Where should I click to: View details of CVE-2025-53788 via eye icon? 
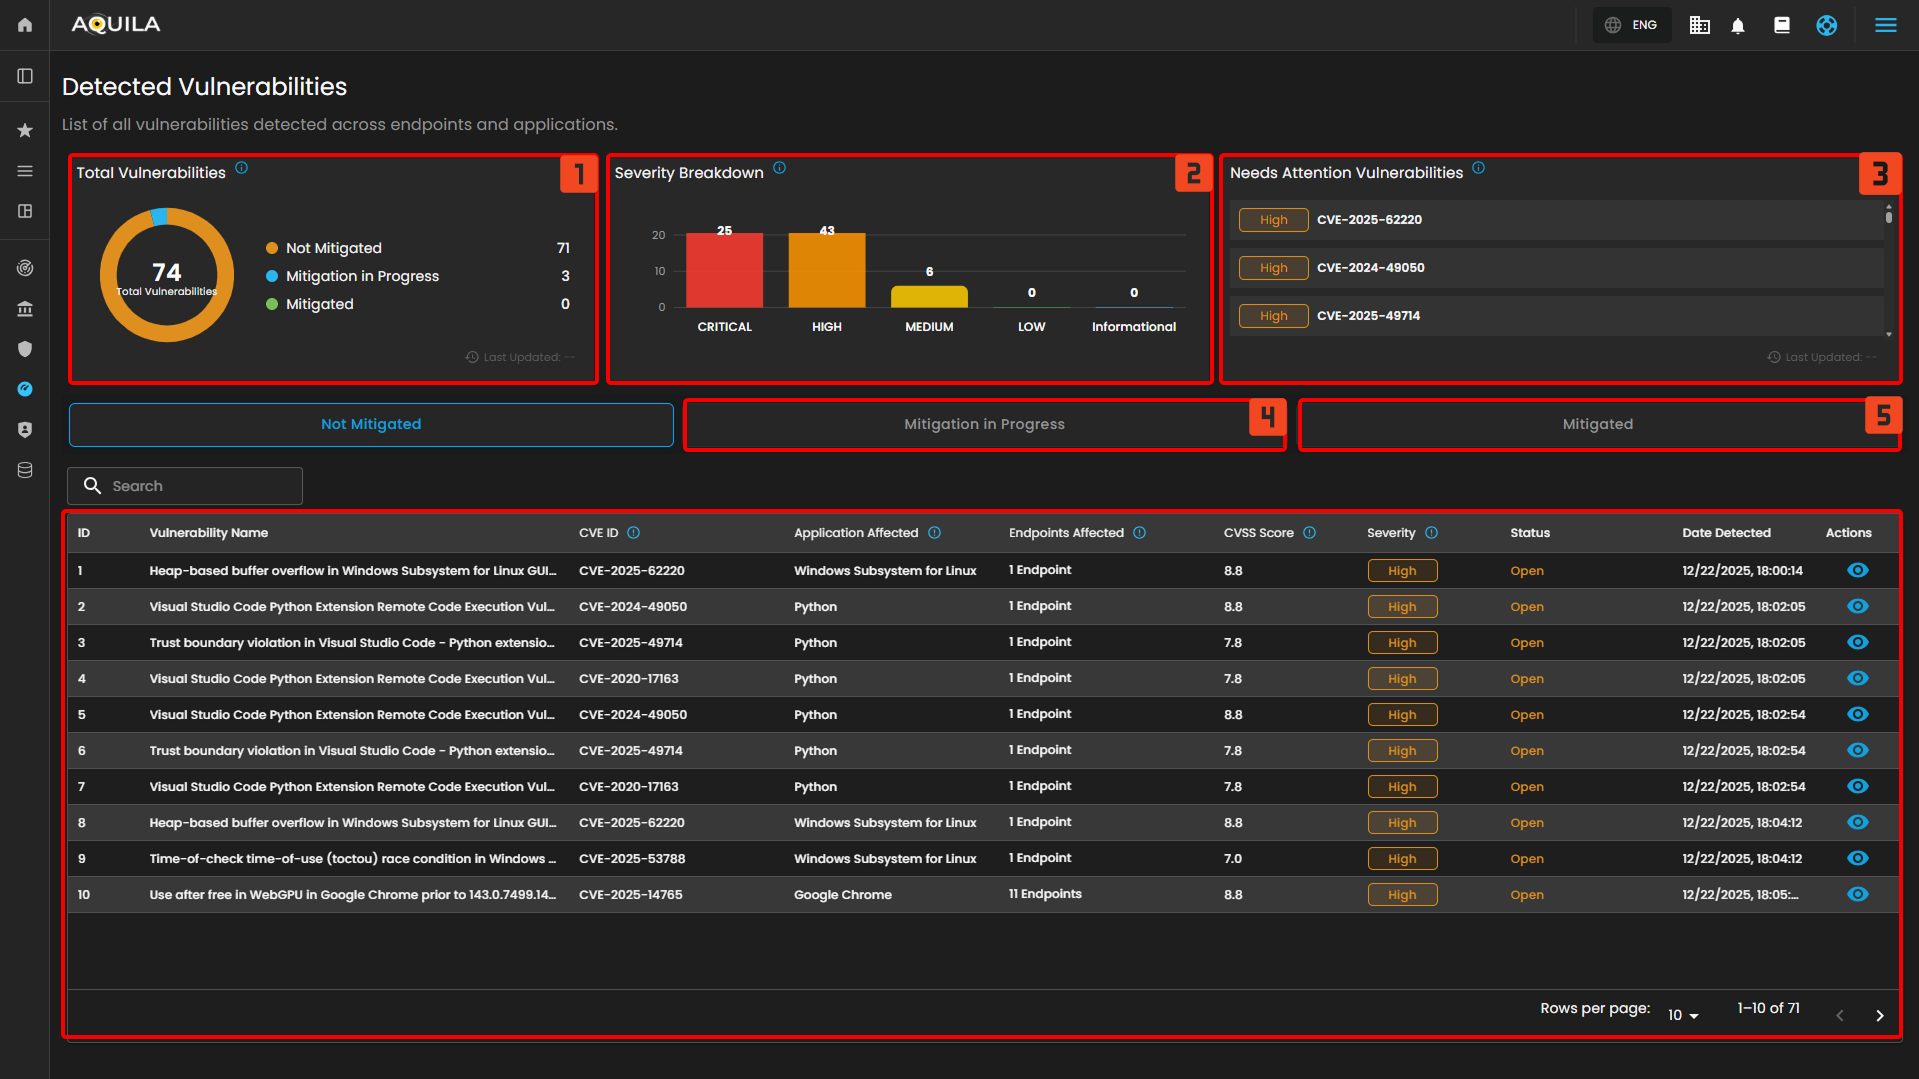point(1857,858)
